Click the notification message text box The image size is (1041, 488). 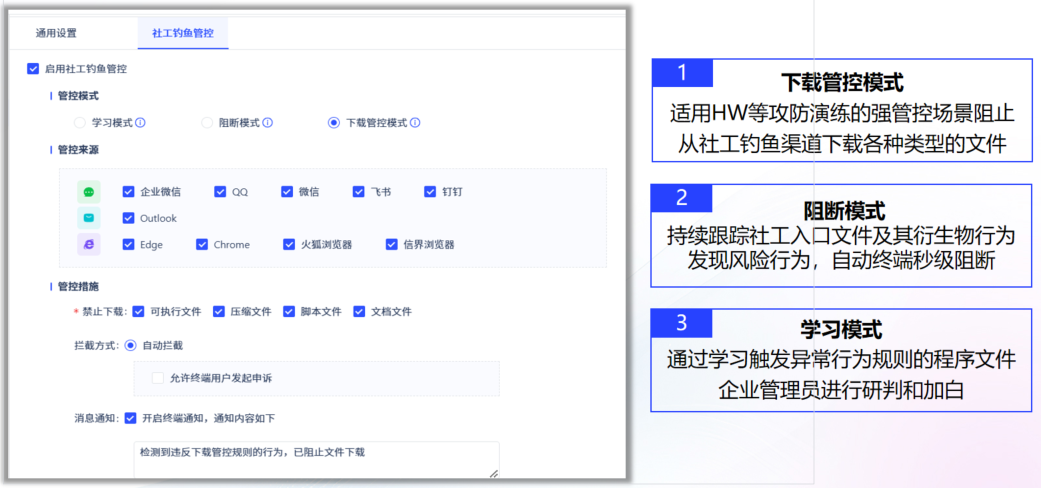315,460
